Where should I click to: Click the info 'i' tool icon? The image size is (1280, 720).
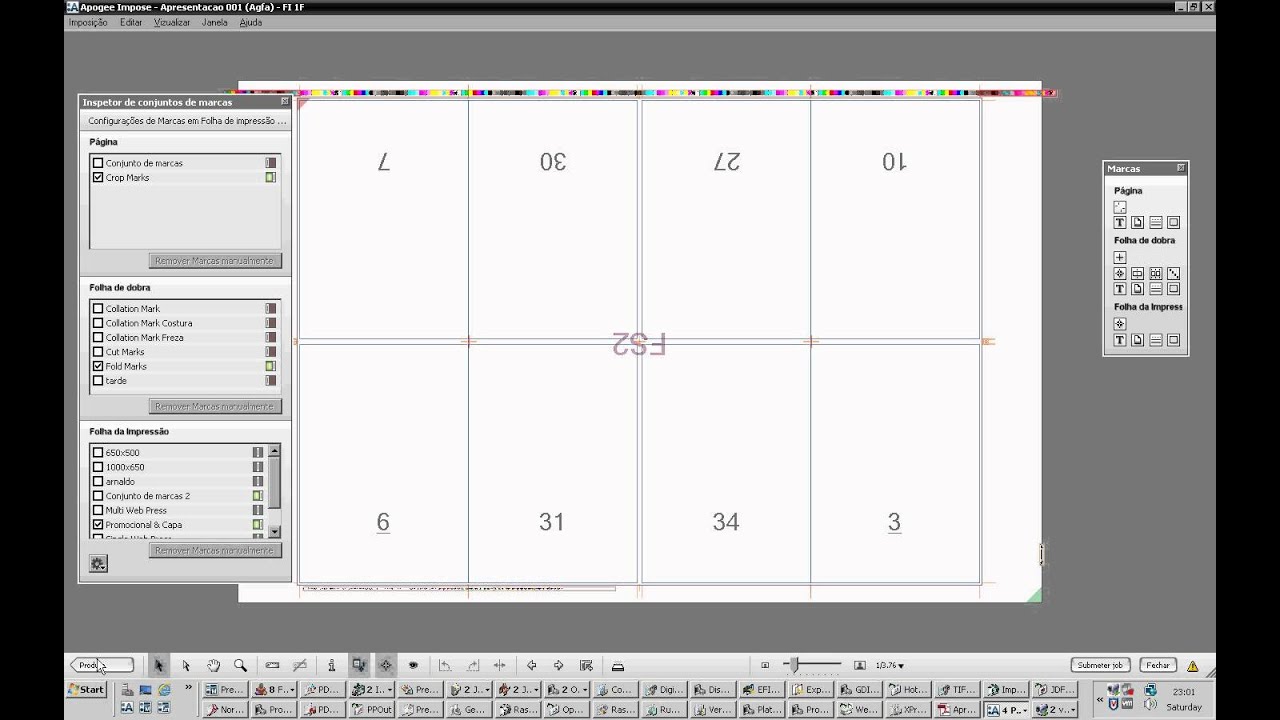(x=331, y=665)
